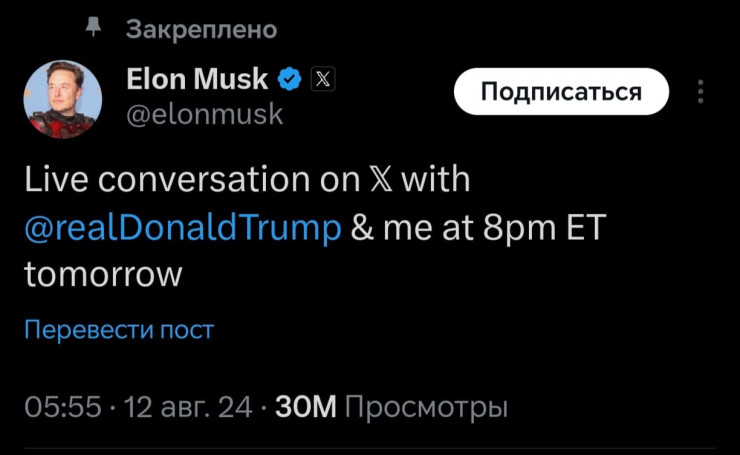Open Elon Musk's profile avatar
This screenshot has width=740, height=455.
(62, 99)
